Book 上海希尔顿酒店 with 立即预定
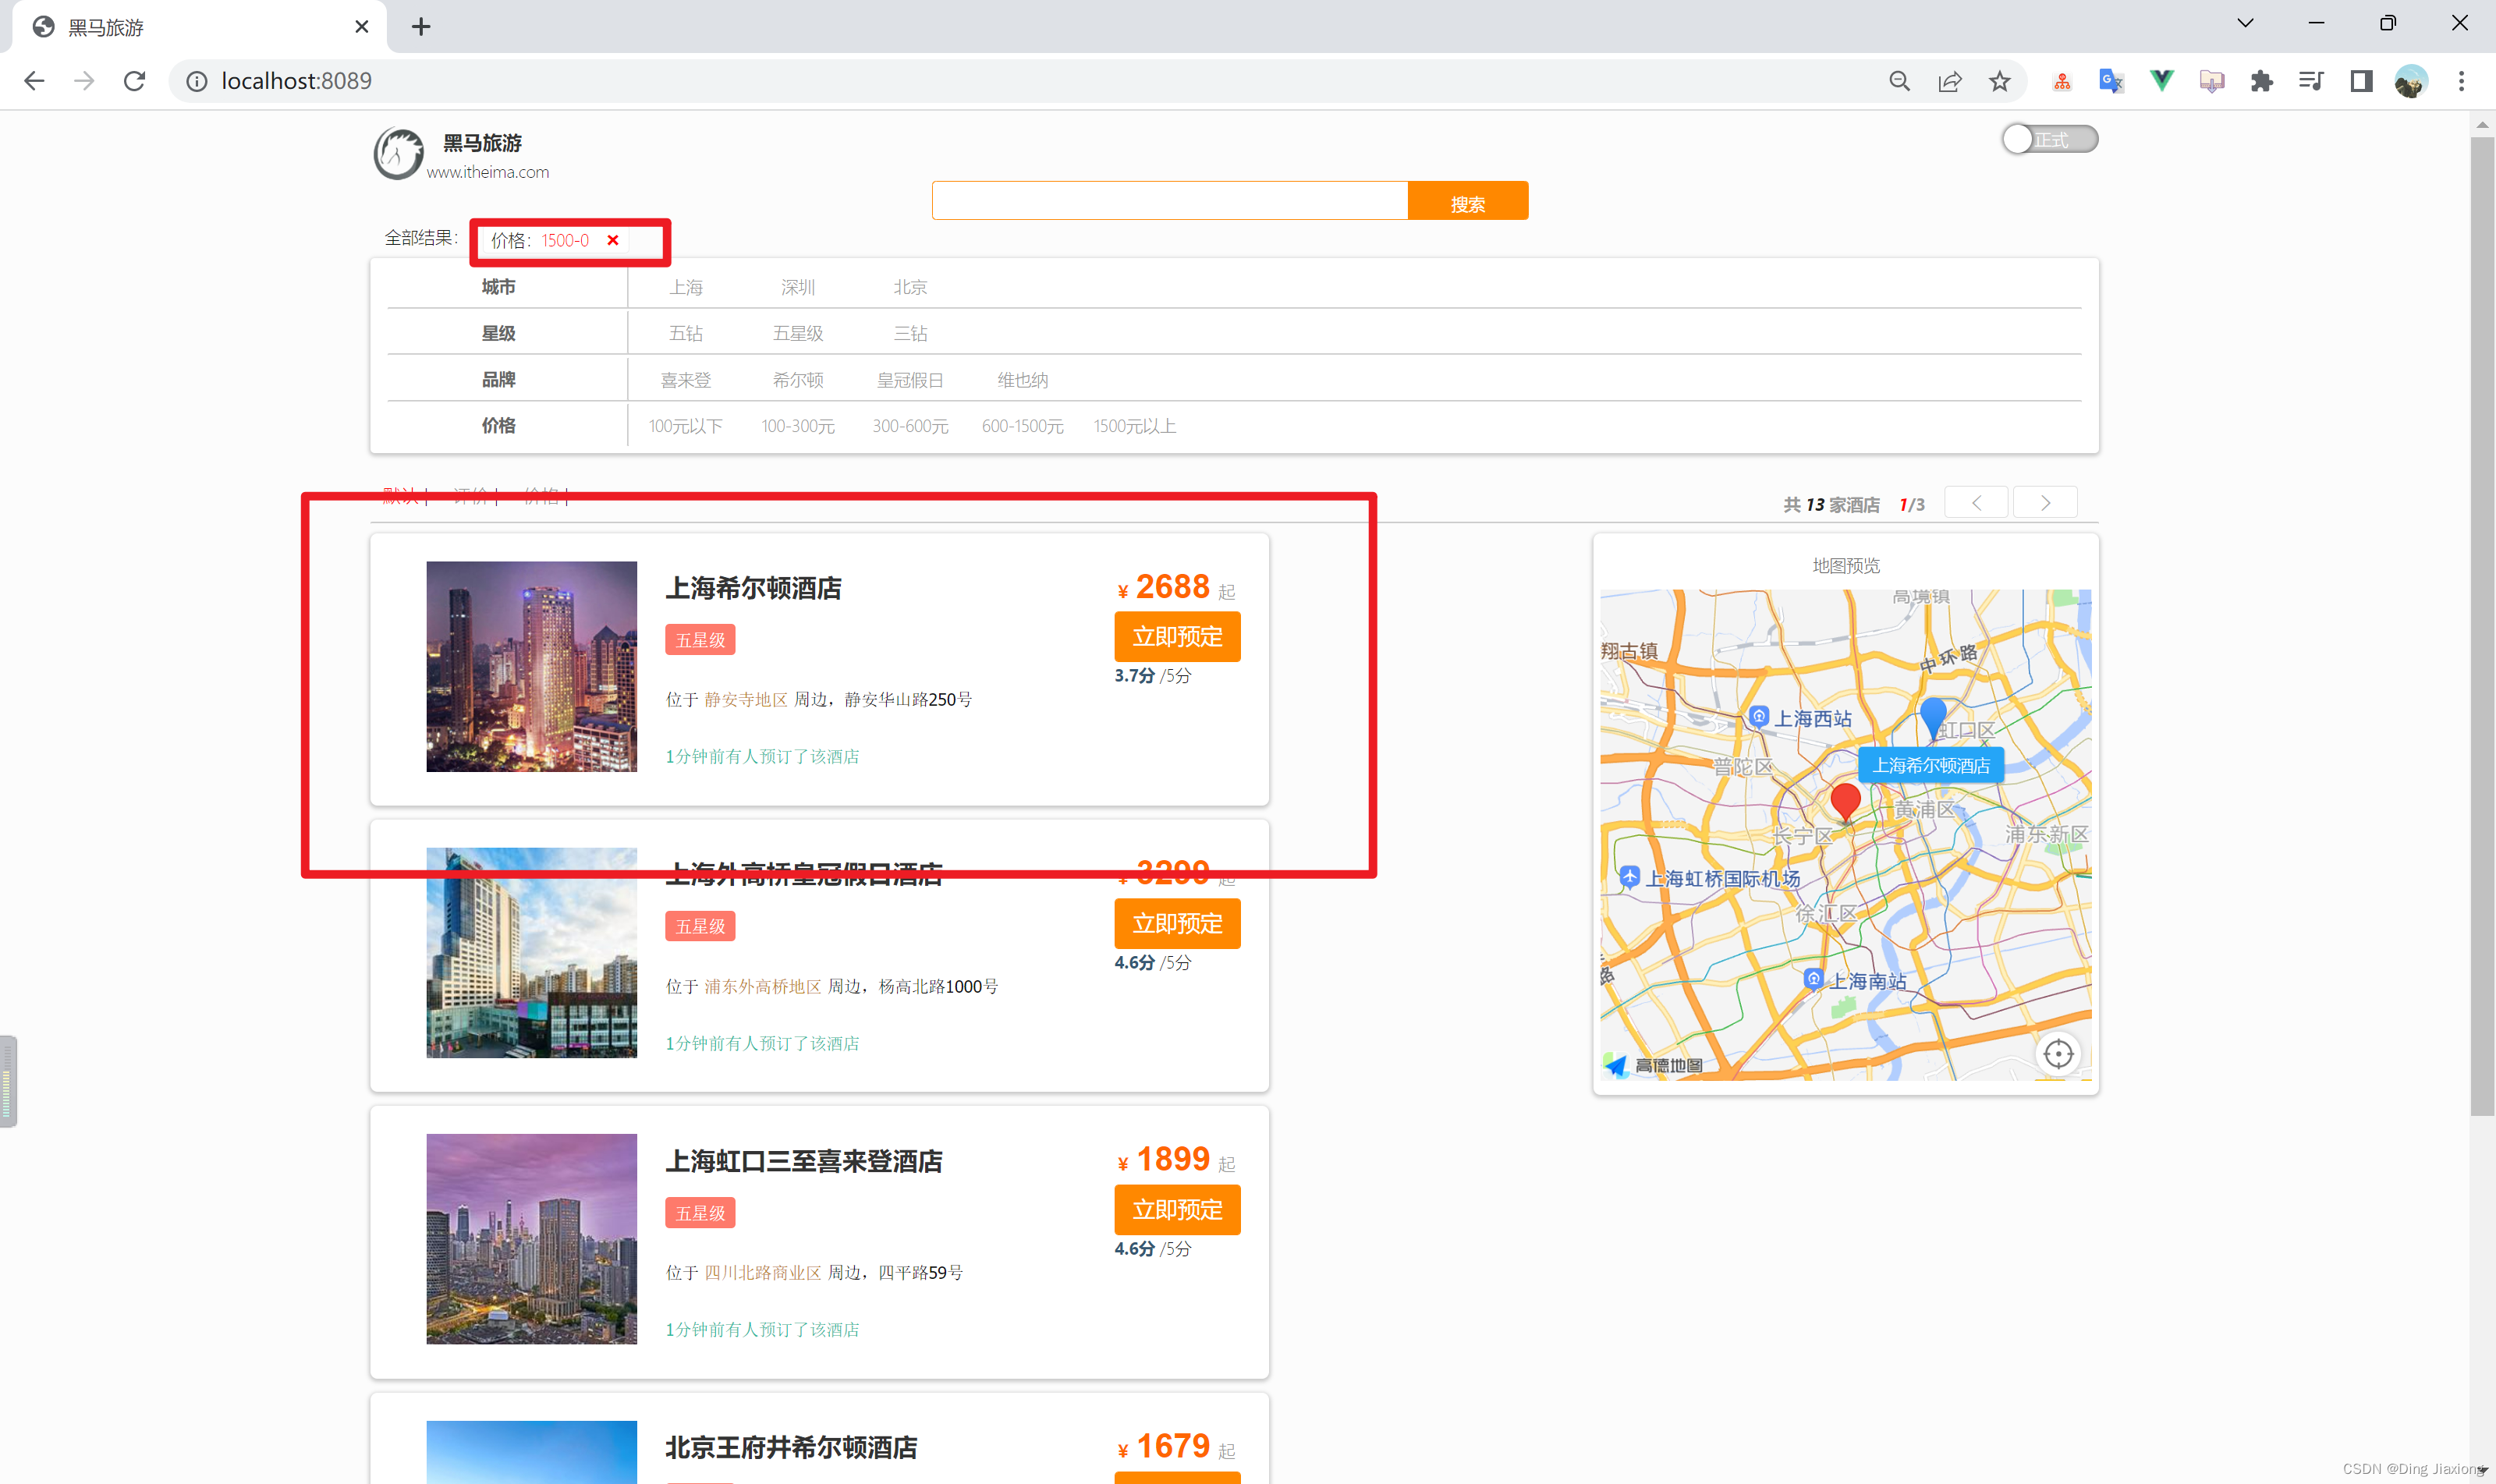The image size is (2496, 1484). (1177, 636)
